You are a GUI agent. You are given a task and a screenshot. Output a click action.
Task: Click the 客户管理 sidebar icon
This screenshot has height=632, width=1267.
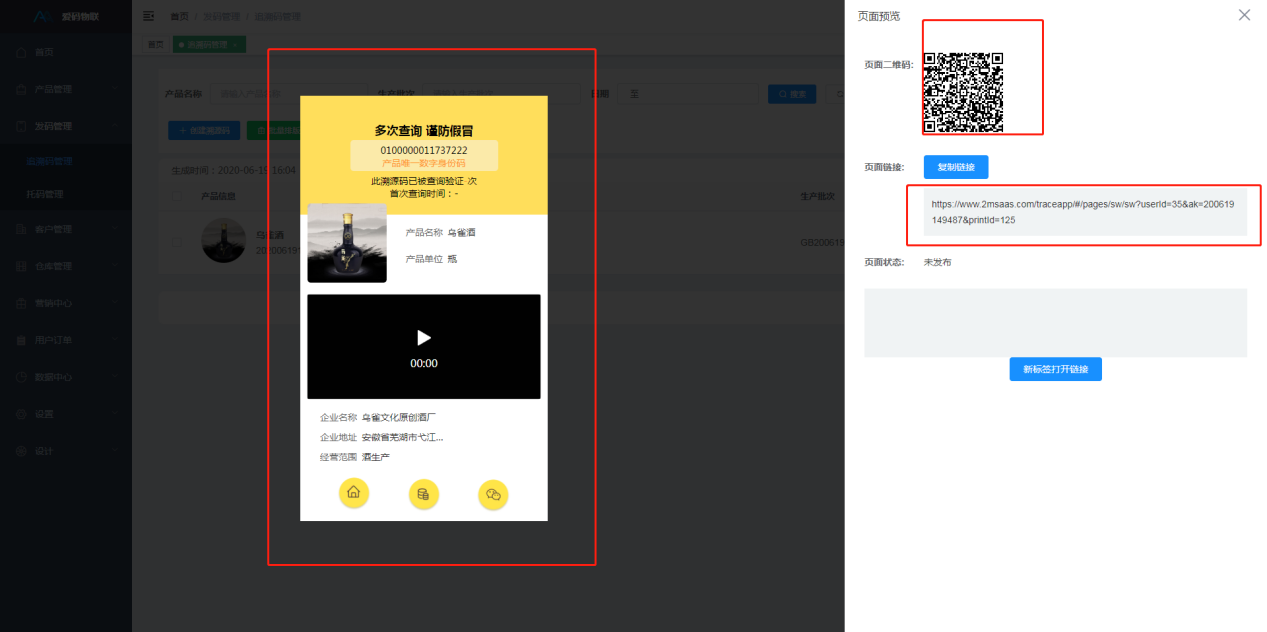[22, 229]
